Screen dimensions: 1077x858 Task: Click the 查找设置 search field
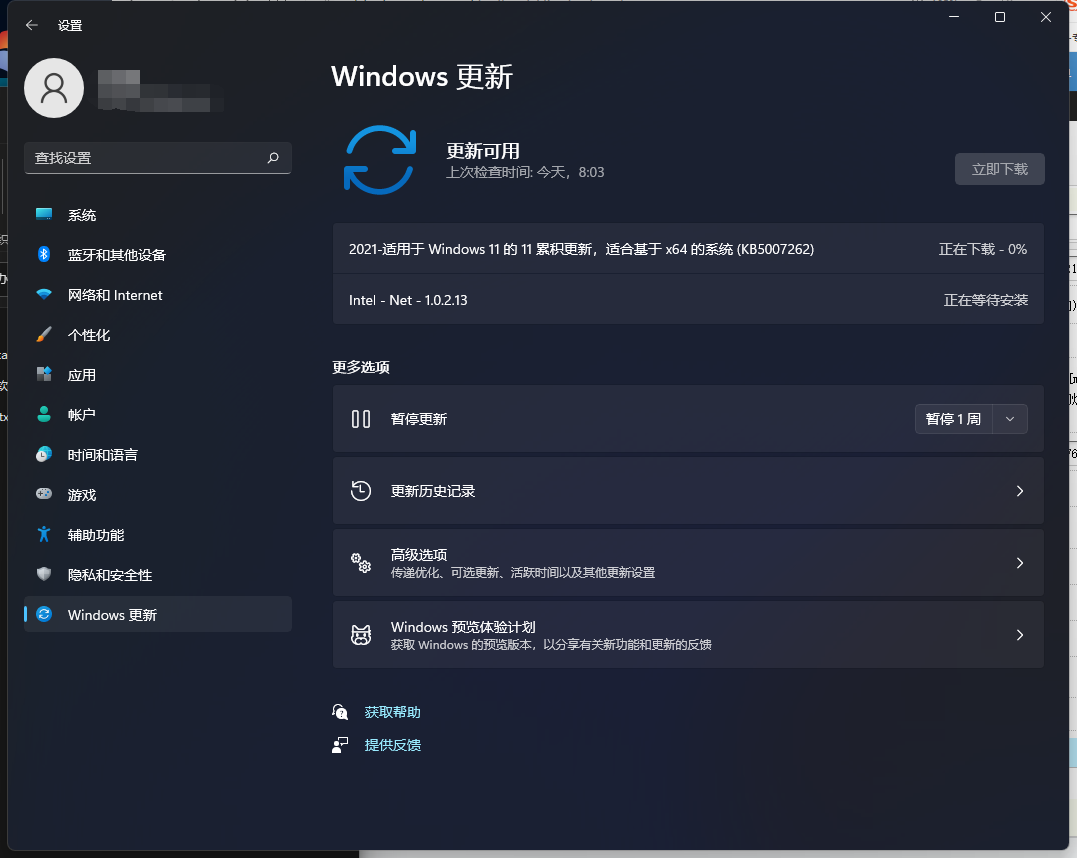158,158
